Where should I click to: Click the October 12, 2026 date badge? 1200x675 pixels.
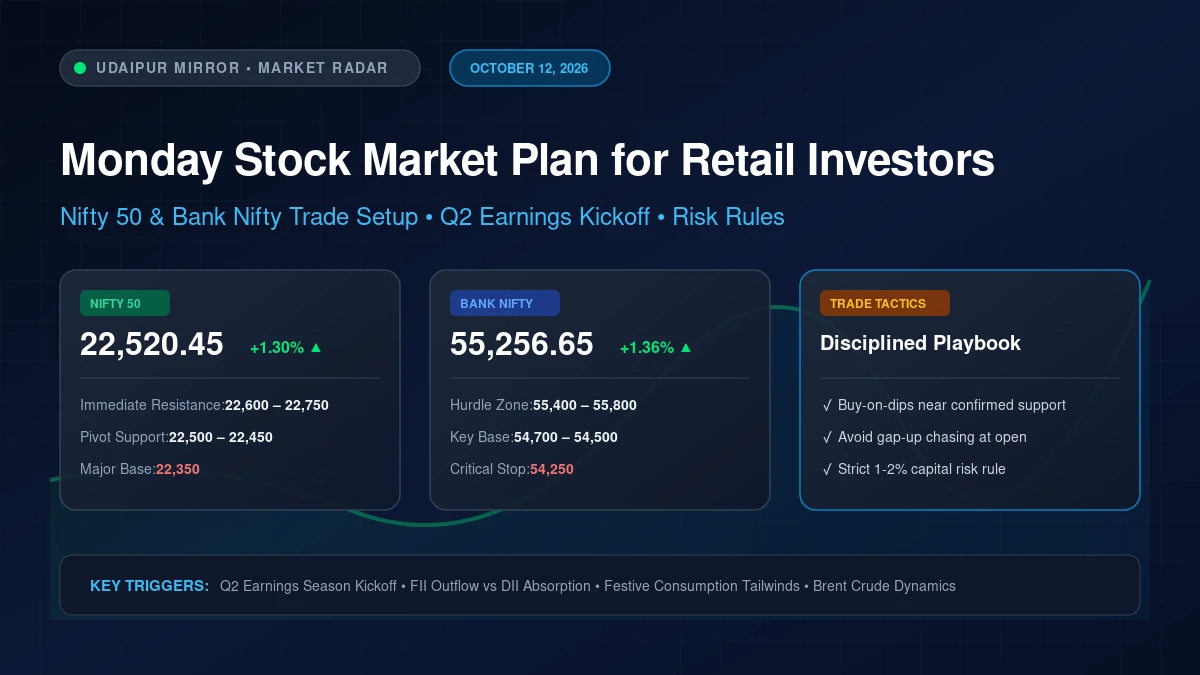529,68
